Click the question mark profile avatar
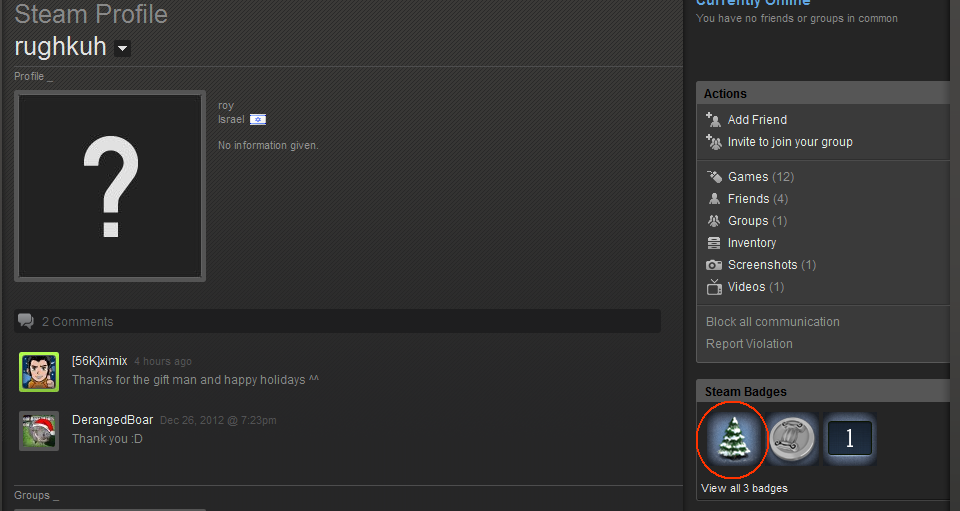The image size is (960, 511). tap(110, 186)
